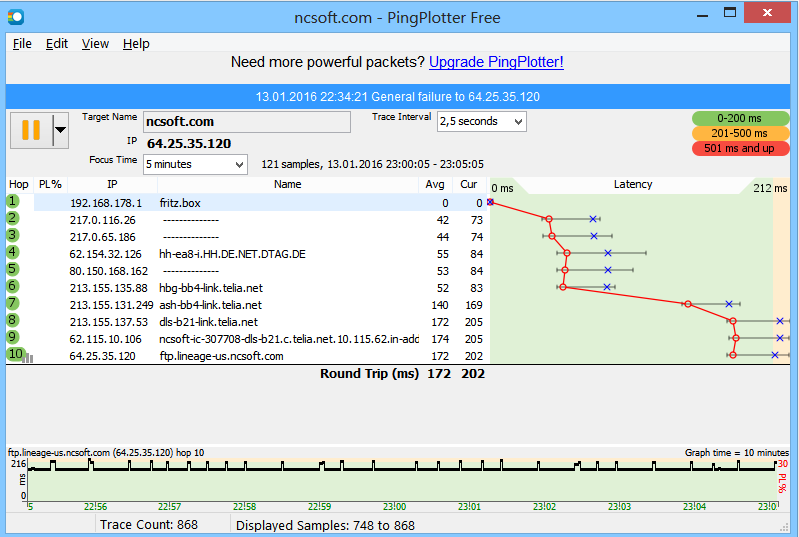The image size is (799, 537).
Task: Click the small bar graph icon beside hop 10
Action: 28,358
